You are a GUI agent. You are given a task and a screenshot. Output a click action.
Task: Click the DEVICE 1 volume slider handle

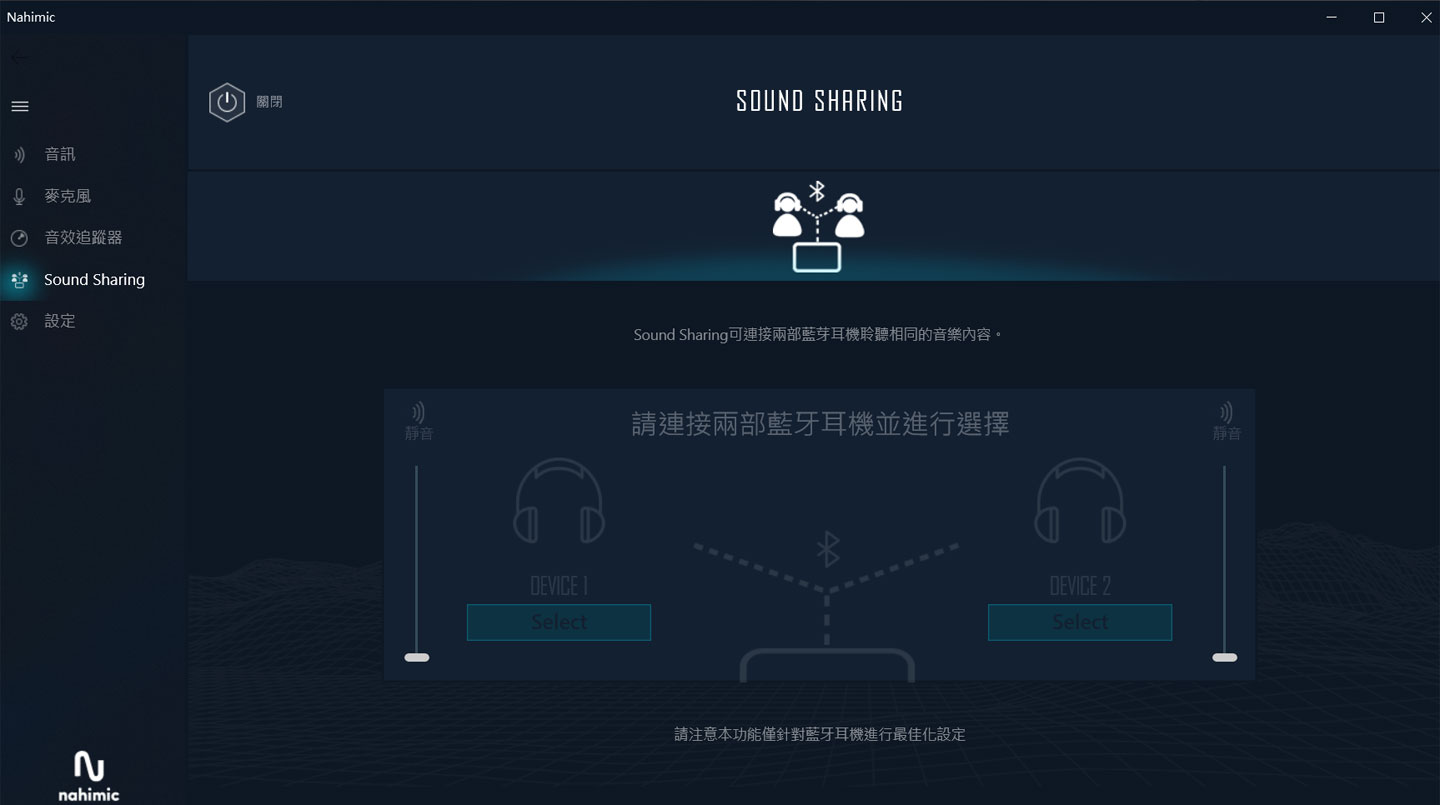pos(417,658)
